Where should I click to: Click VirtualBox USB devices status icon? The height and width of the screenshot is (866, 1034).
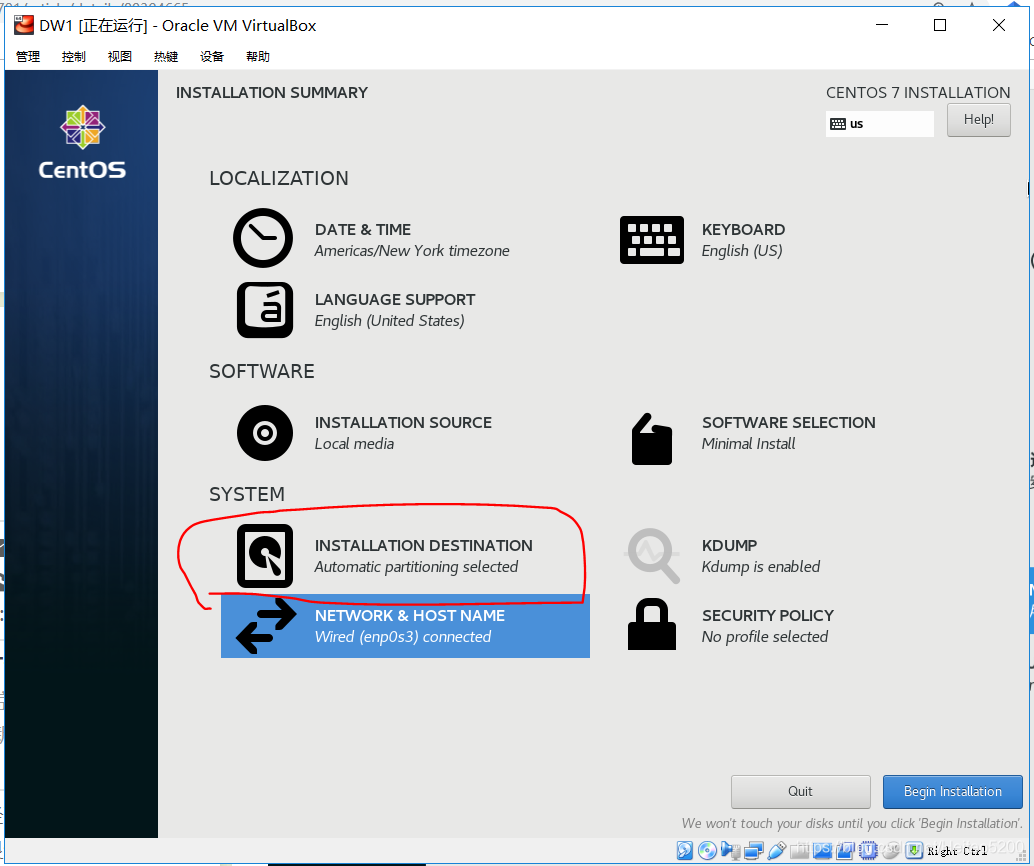[x=777, y=850]
